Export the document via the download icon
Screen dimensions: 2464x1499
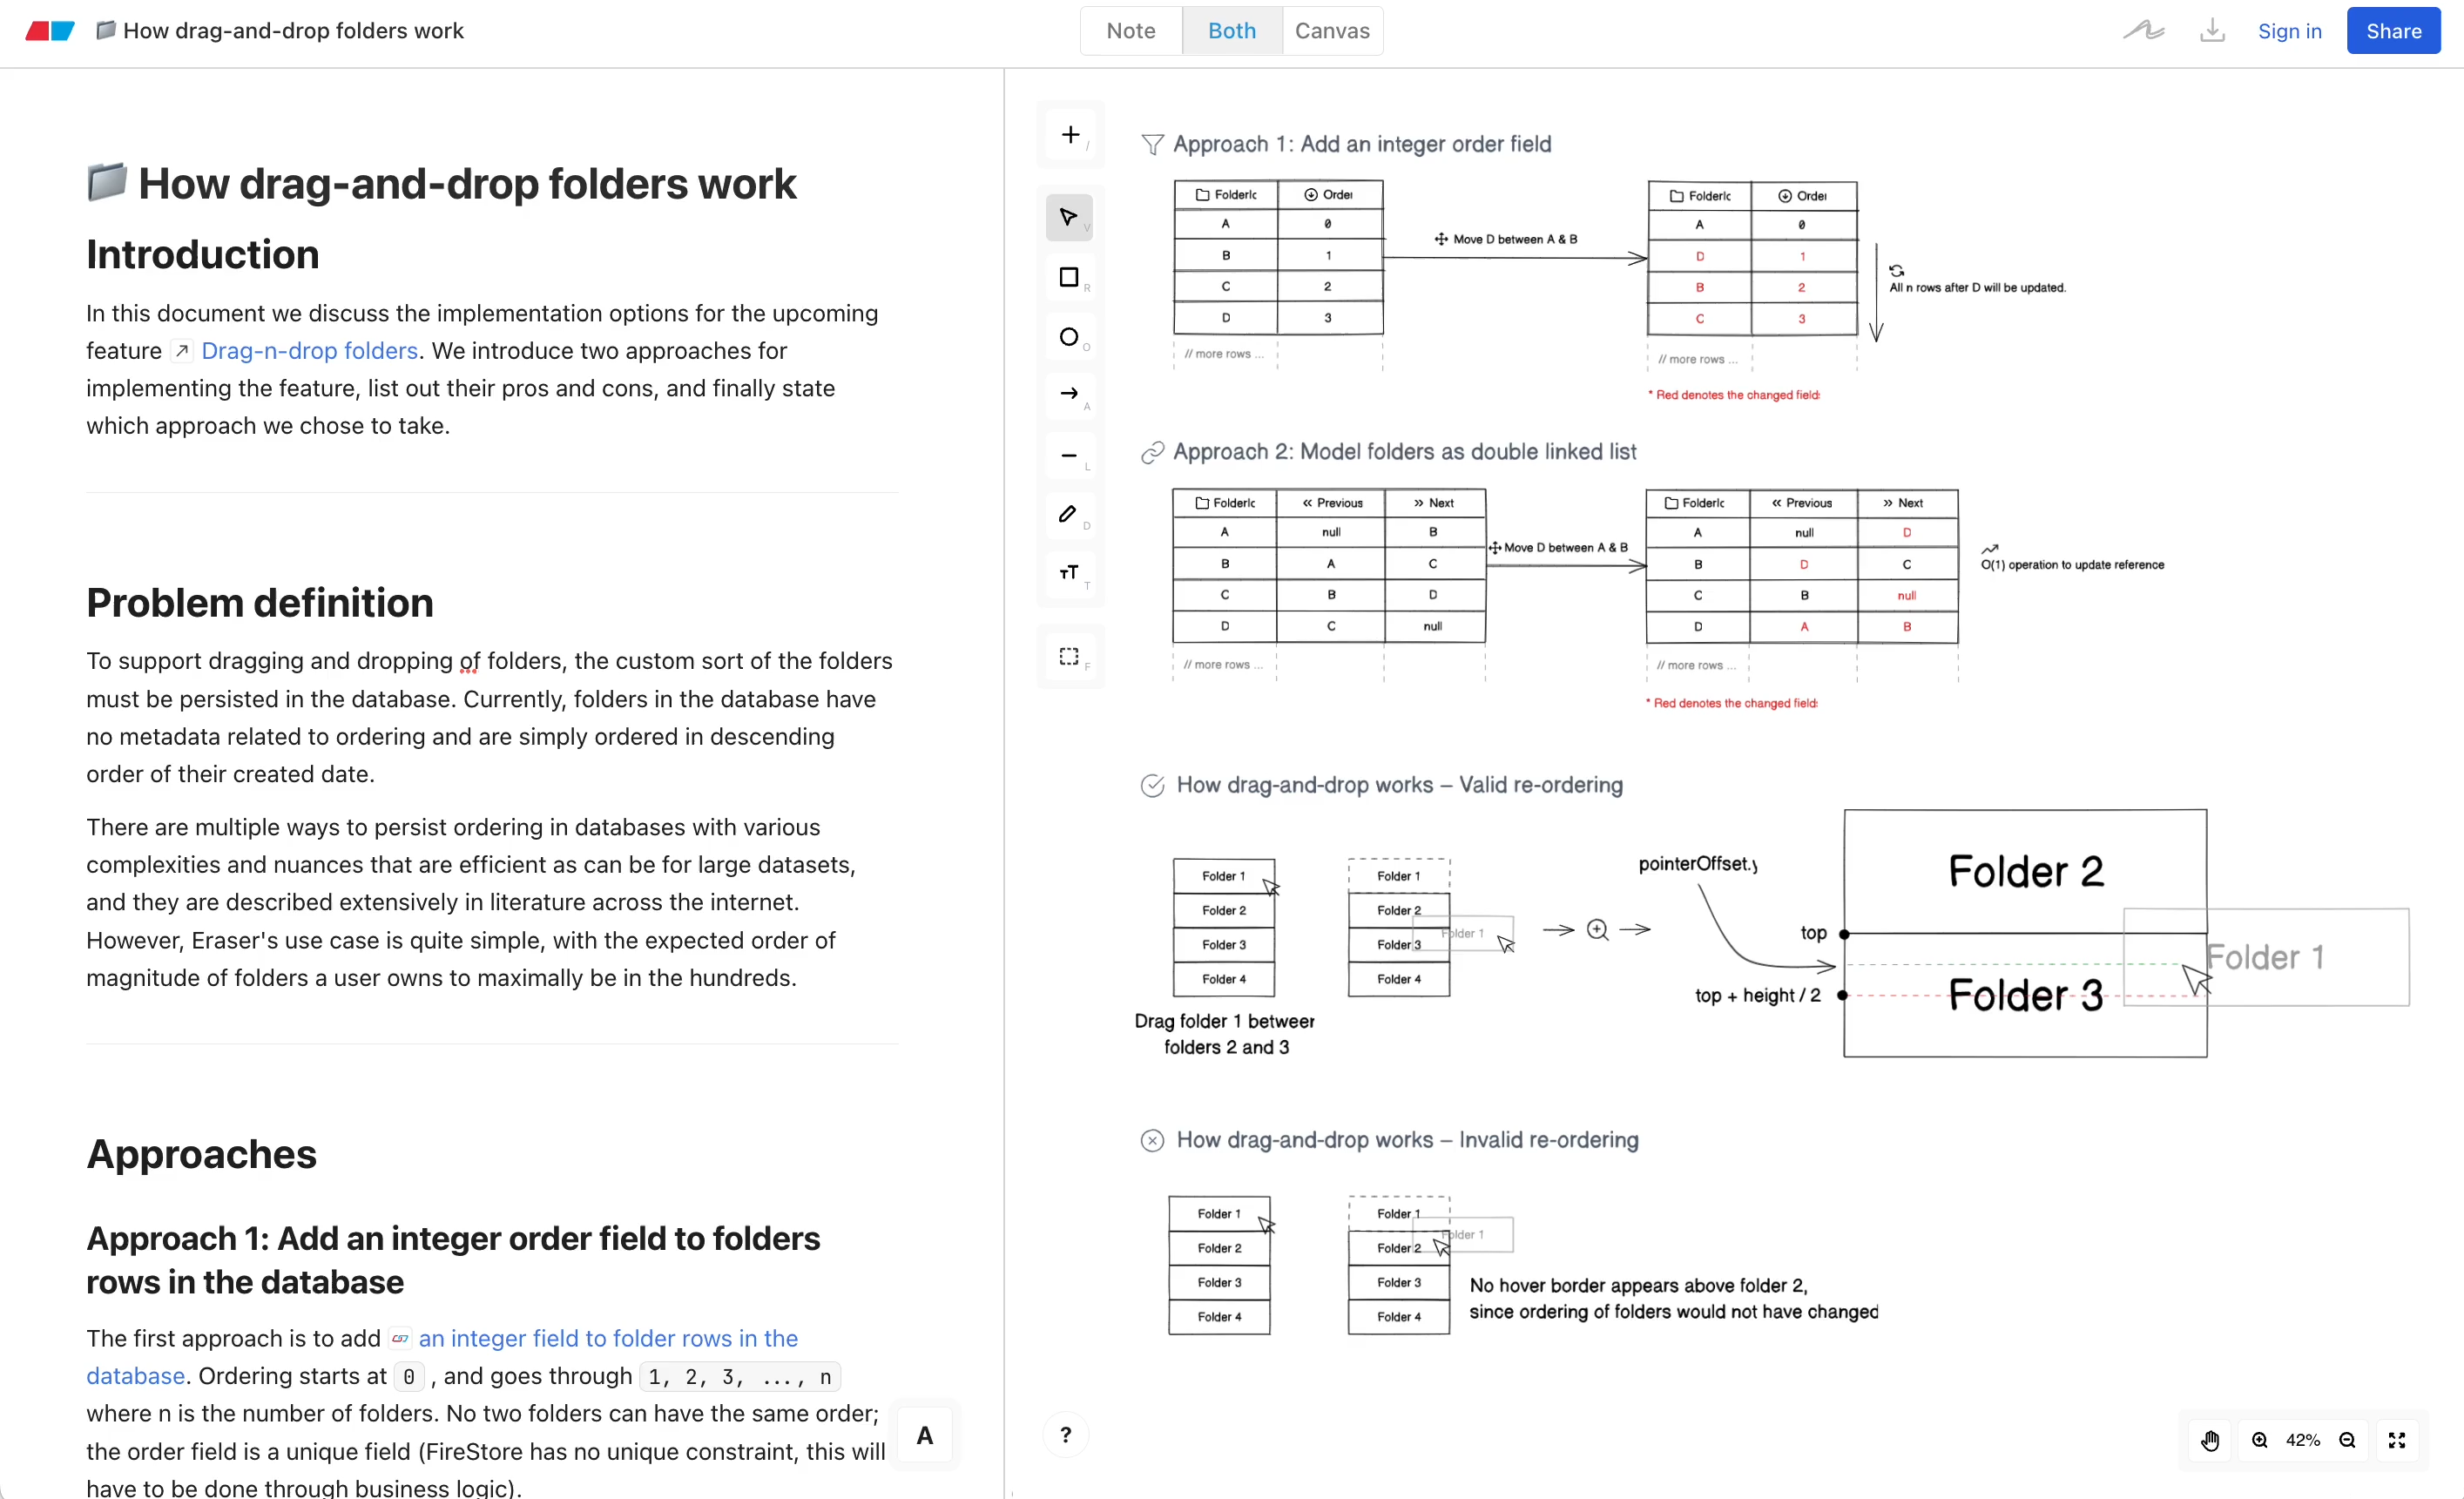tap(2213, 30)
